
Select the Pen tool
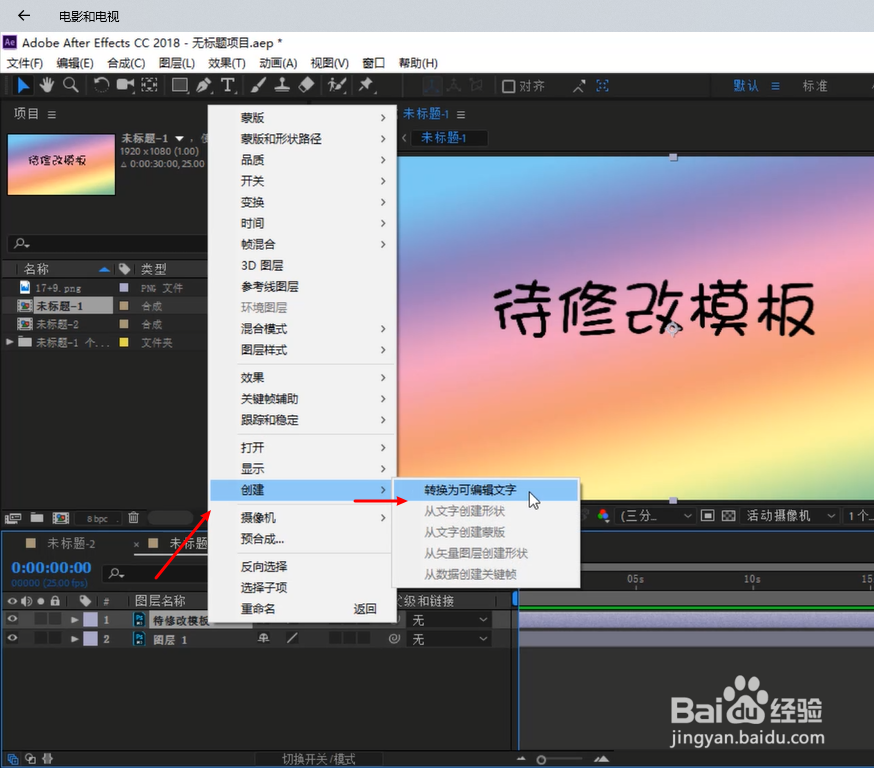click(x=203, y=85)
